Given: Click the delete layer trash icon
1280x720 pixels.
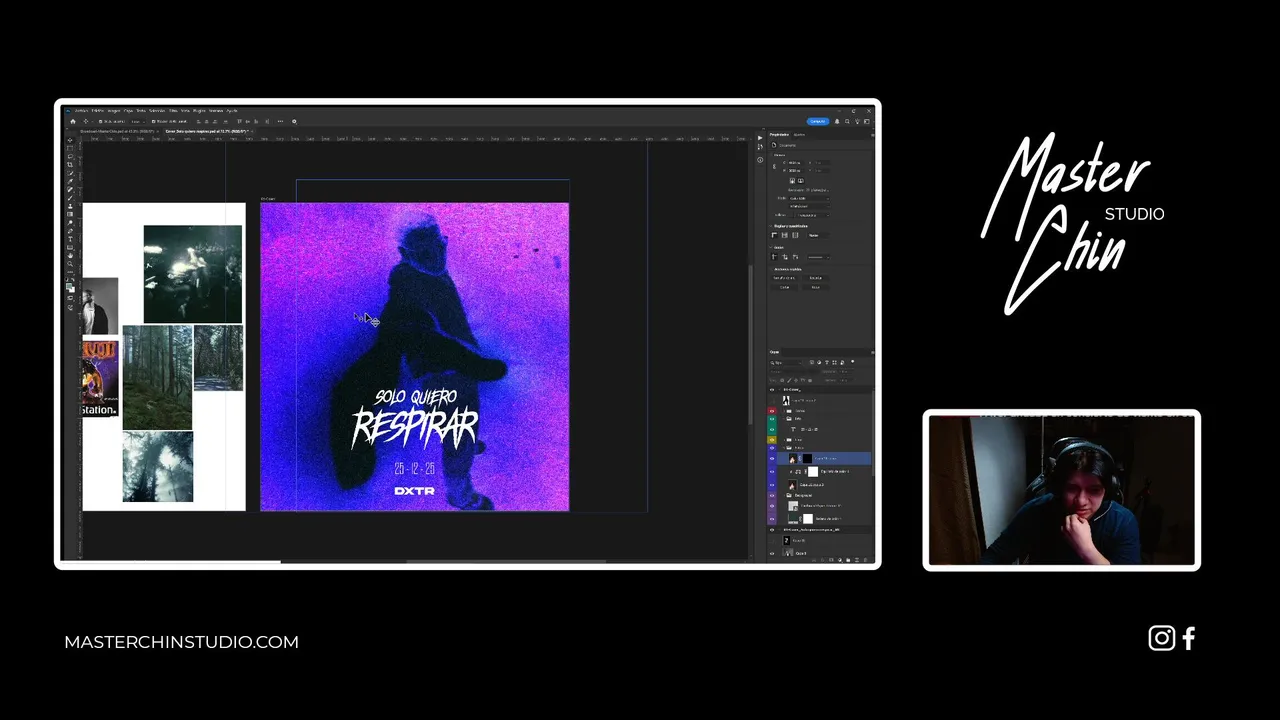Looking at the screenshot, I should pos(865,560).
